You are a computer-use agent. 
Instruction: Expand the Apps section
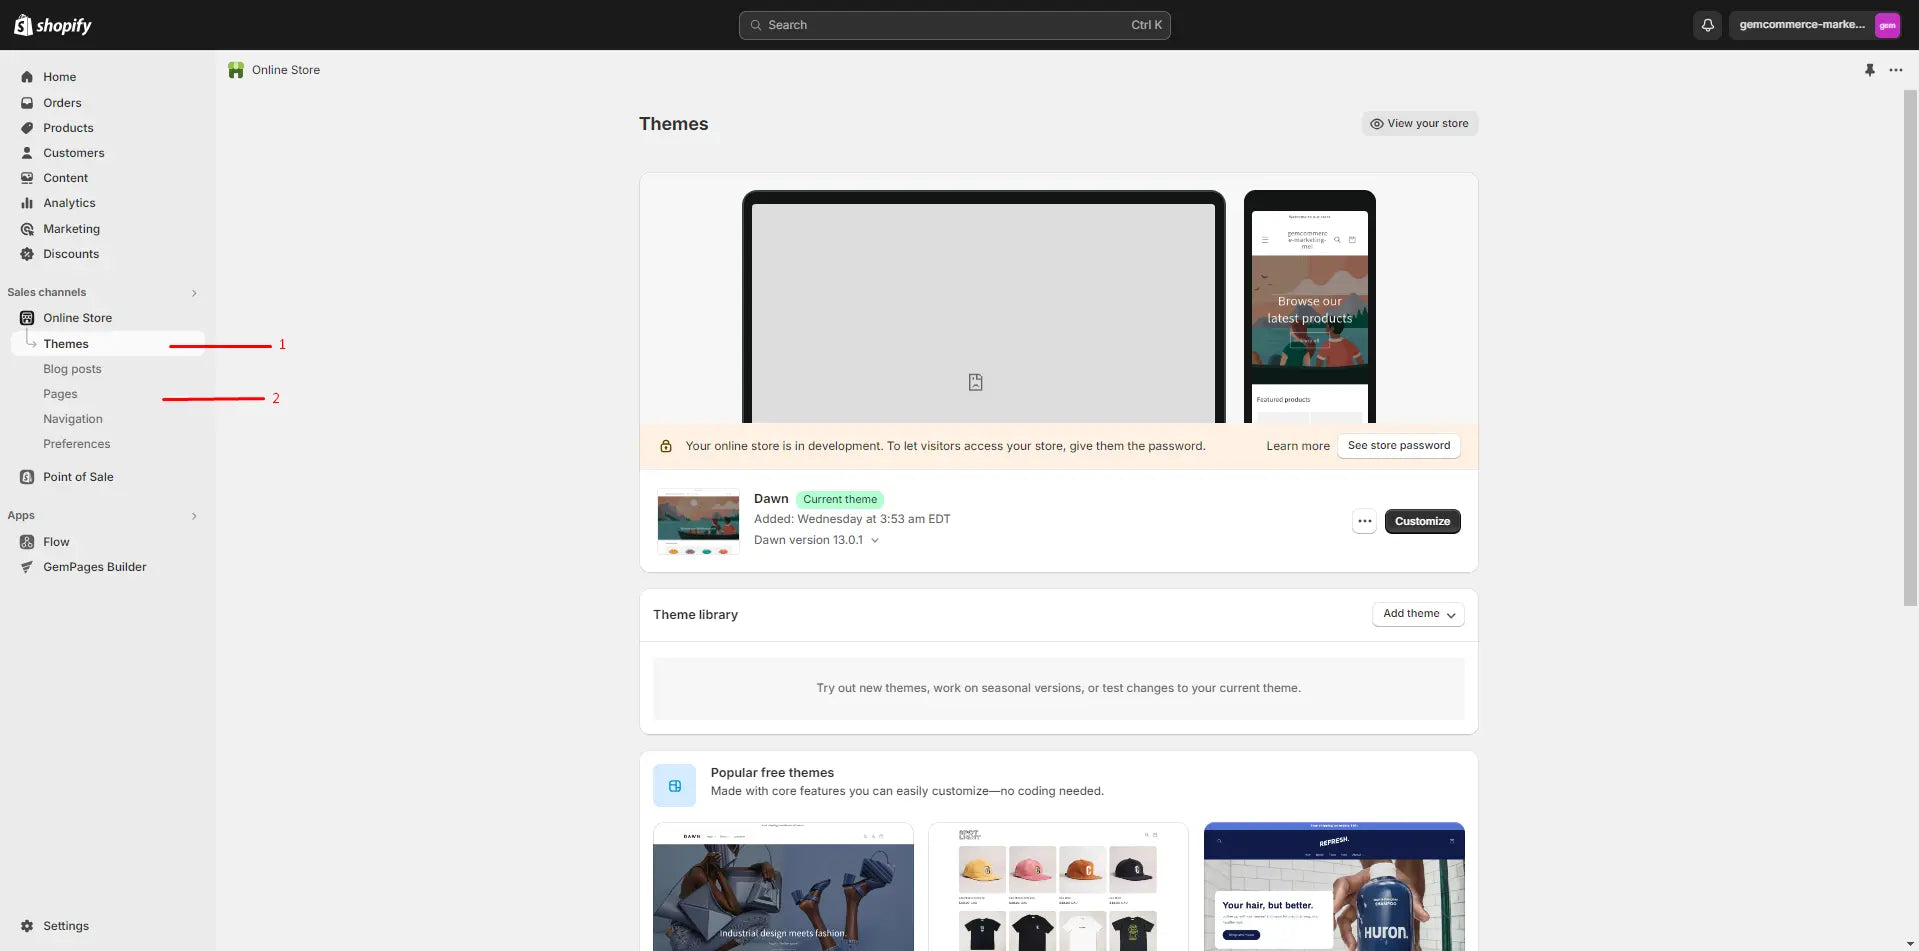[x=194, y=516]
